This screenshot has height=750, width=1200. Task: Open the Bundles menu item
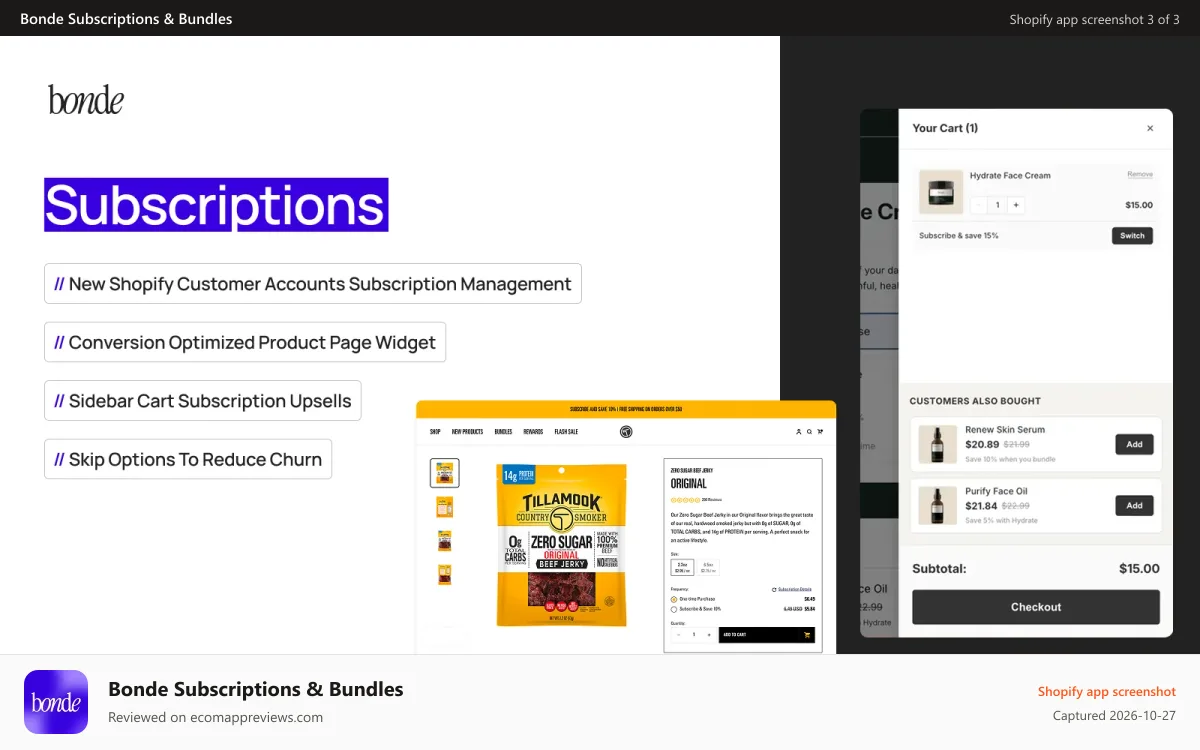pyautogui.click(x=503, y=432)
